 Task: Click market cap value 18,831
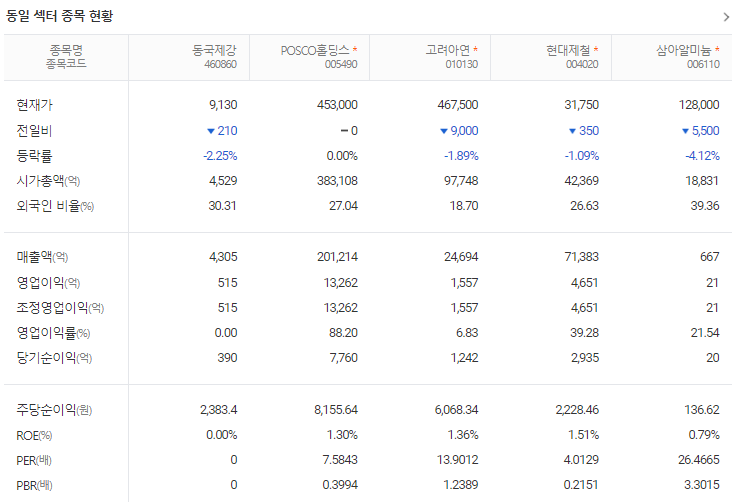[x=702, y=181]
